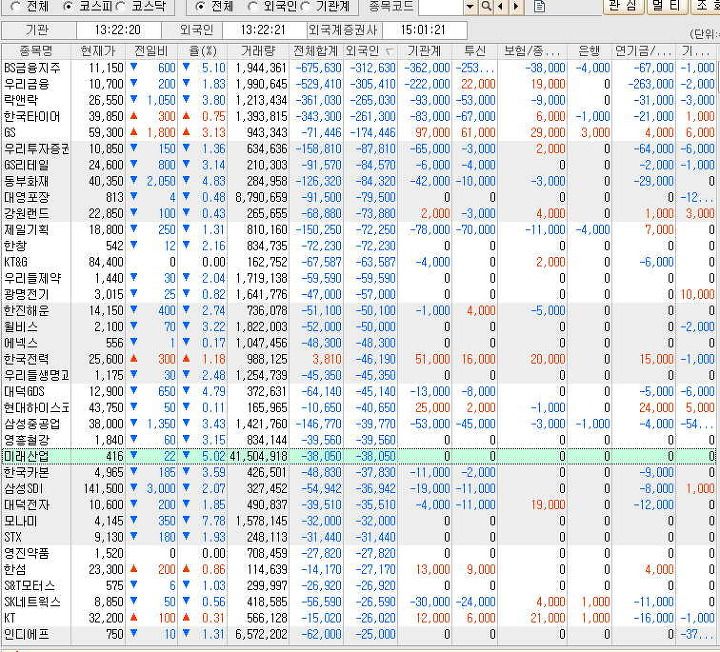Click the previous stock left arrow

tap(501, 6)
